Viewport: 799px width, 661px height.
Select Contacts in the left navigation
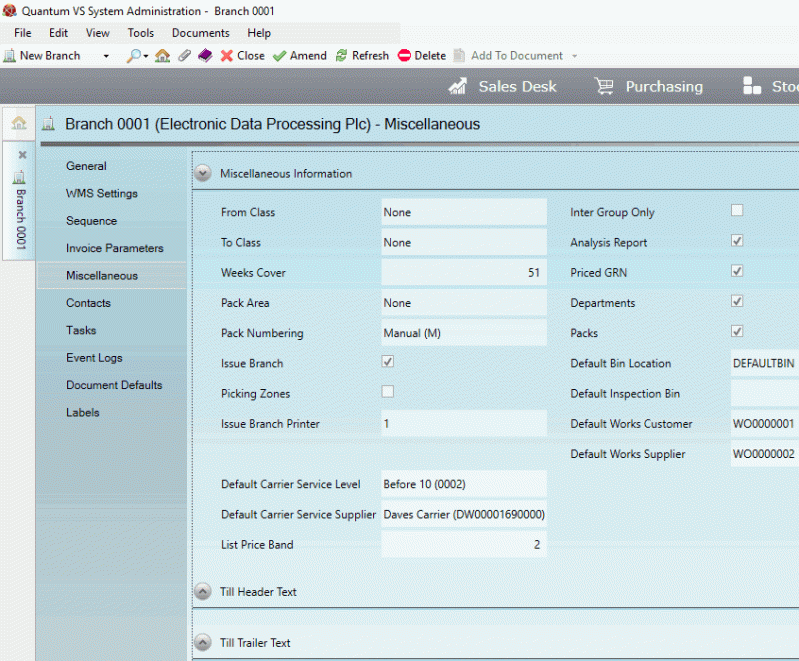[88, 303]
